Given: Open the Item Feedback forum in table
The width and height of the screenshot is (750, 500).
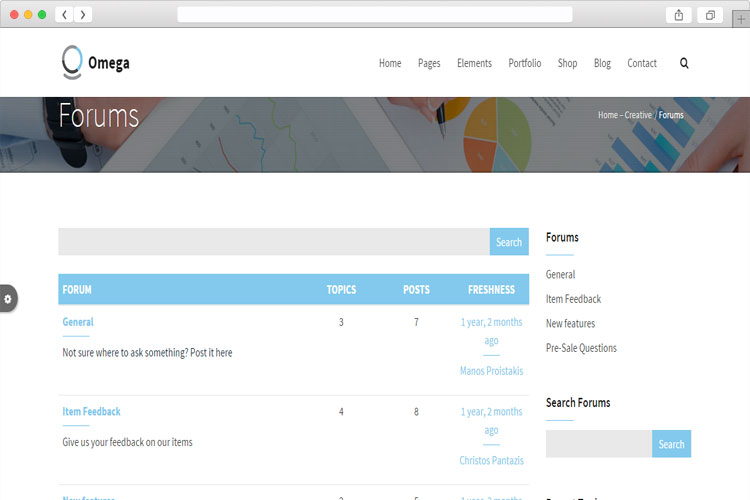Looking at the screenshot, I should click(91, 411).
